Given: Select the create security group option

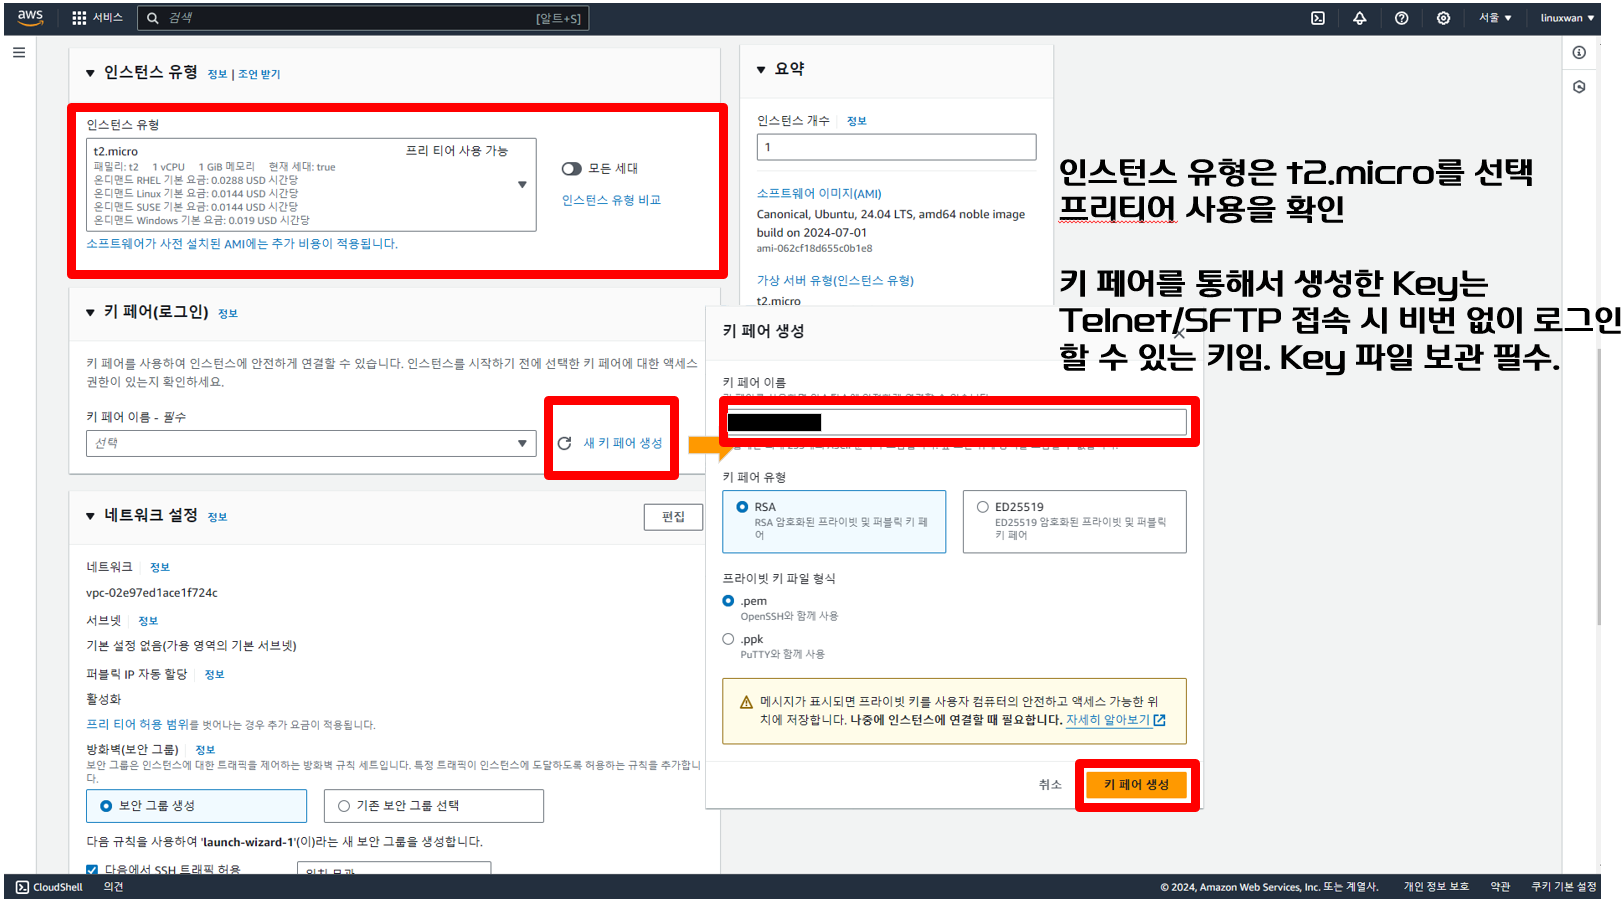Looking at the screenshot, I should [x=196, y=806].
